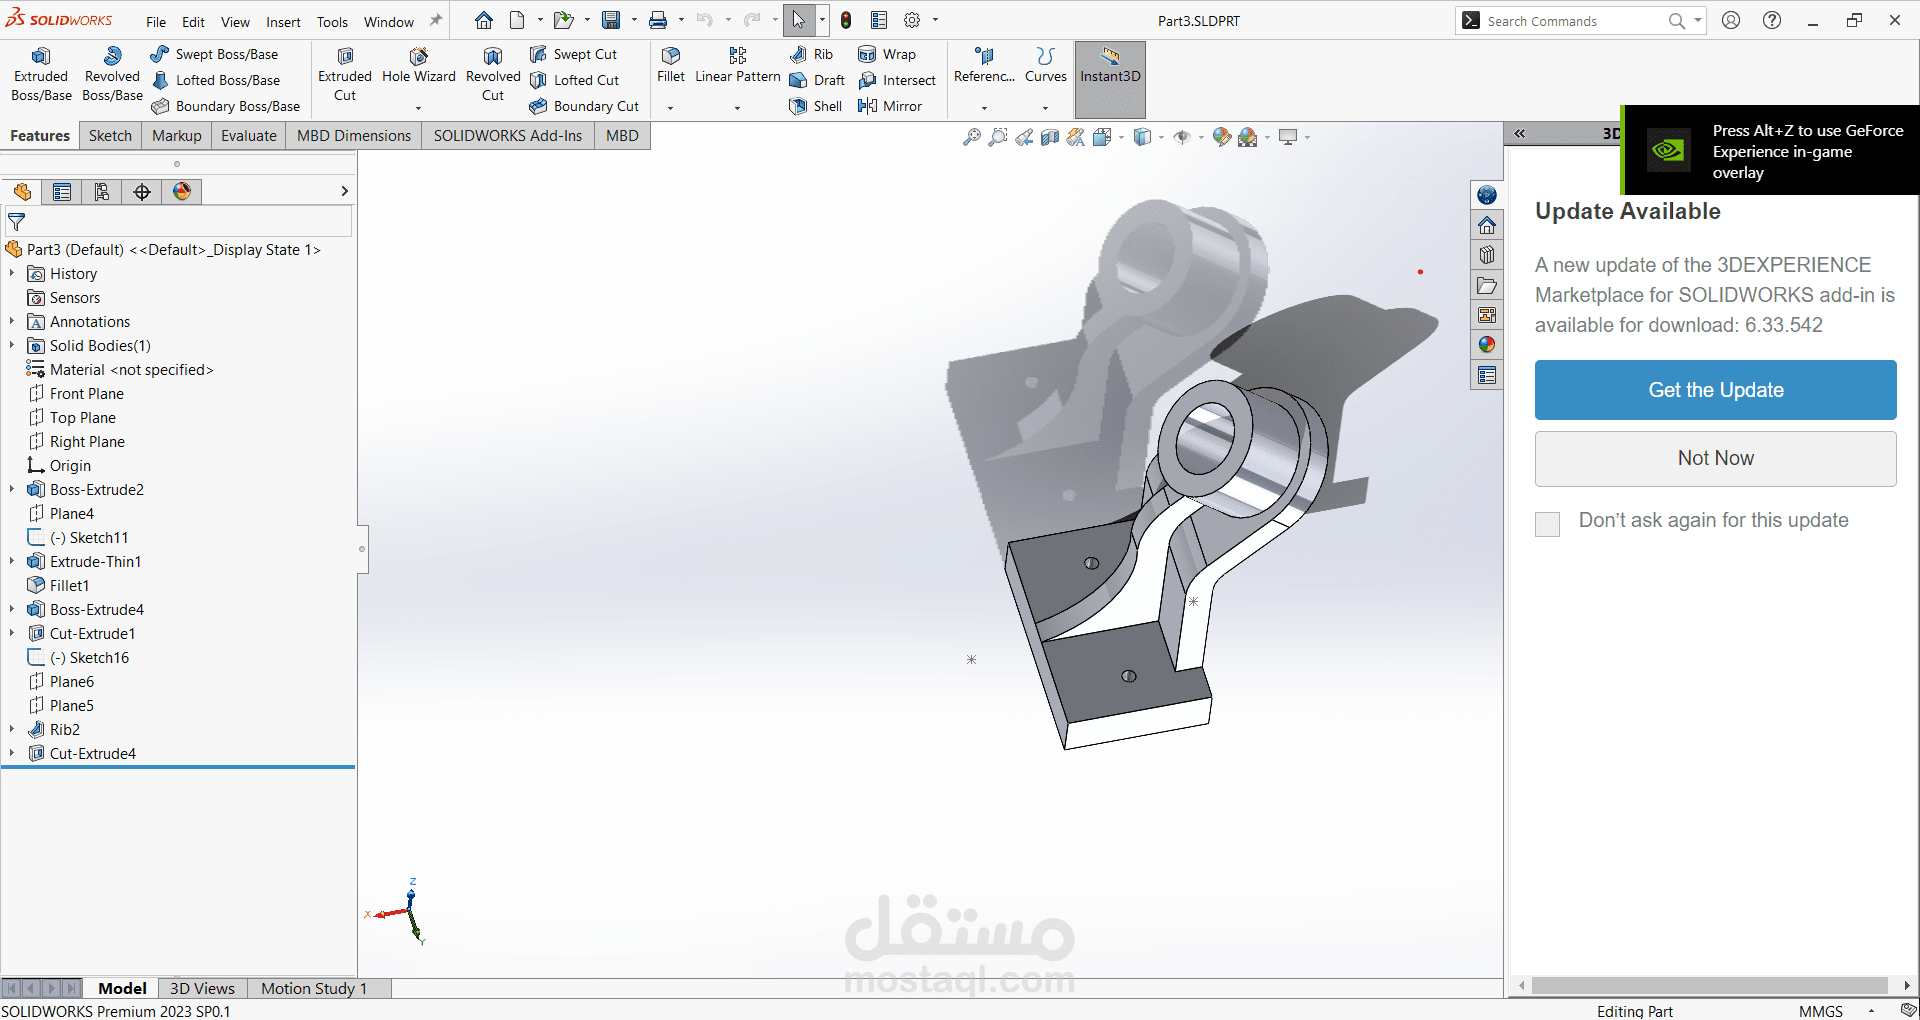Expand the Solid Bodies(1) node
Screen dimensions: 1920x1020
pos(12,345)
